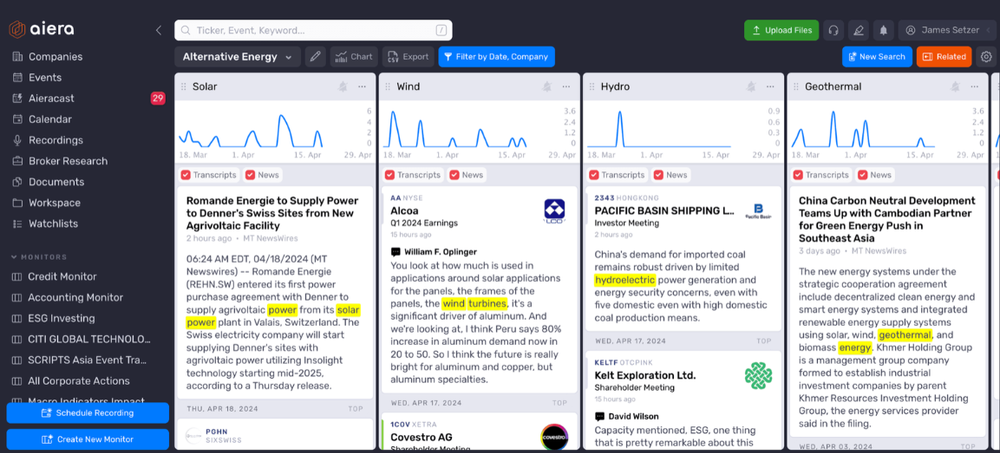Uncheck News in the Geothermal column

[x=862, y=175]
